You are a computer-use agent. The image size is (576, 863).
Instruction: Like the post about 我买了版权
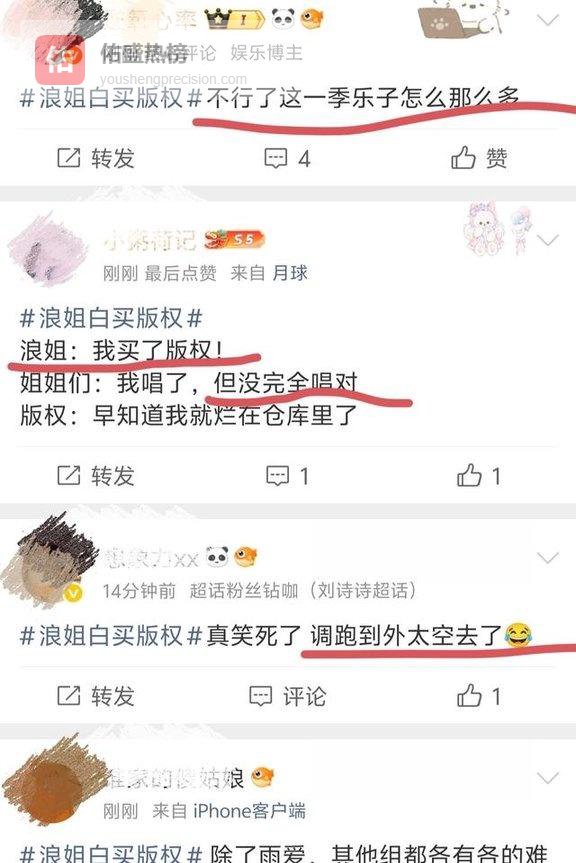pos(479,476)
